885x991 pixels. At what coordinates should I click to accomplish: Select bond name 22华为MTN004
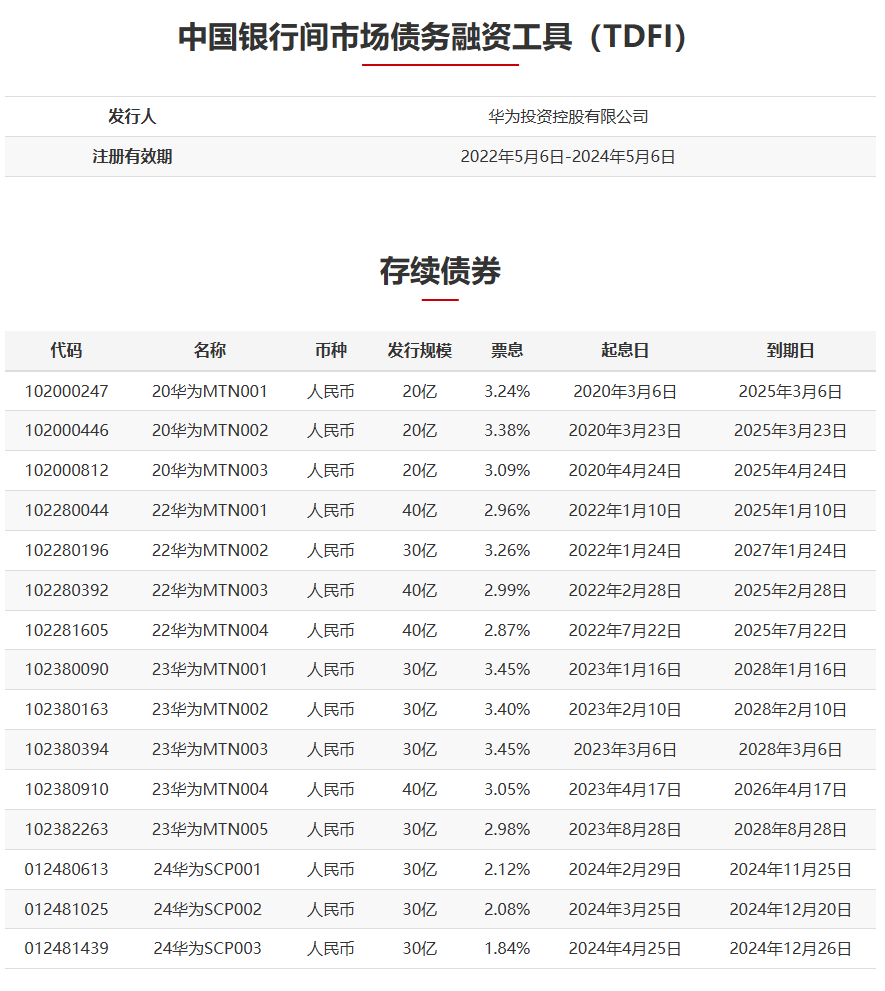[210, 631]
